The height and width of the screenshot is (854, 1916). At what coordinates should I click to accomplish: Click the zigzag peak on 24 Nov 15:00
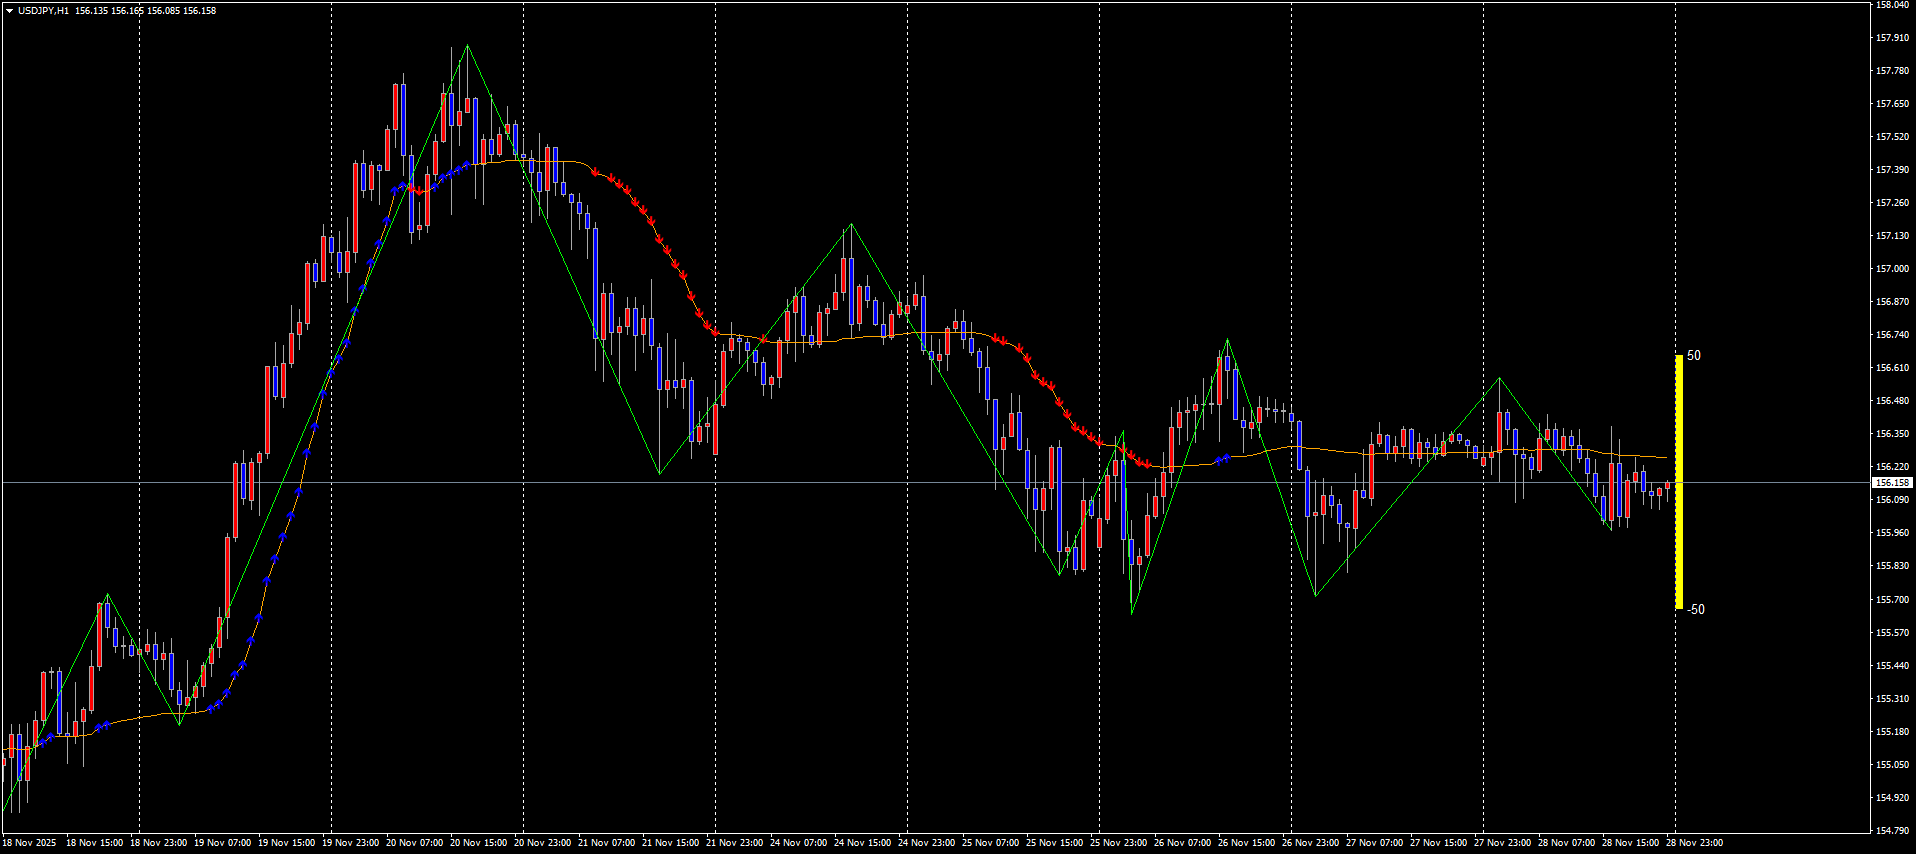pos(851,225)
